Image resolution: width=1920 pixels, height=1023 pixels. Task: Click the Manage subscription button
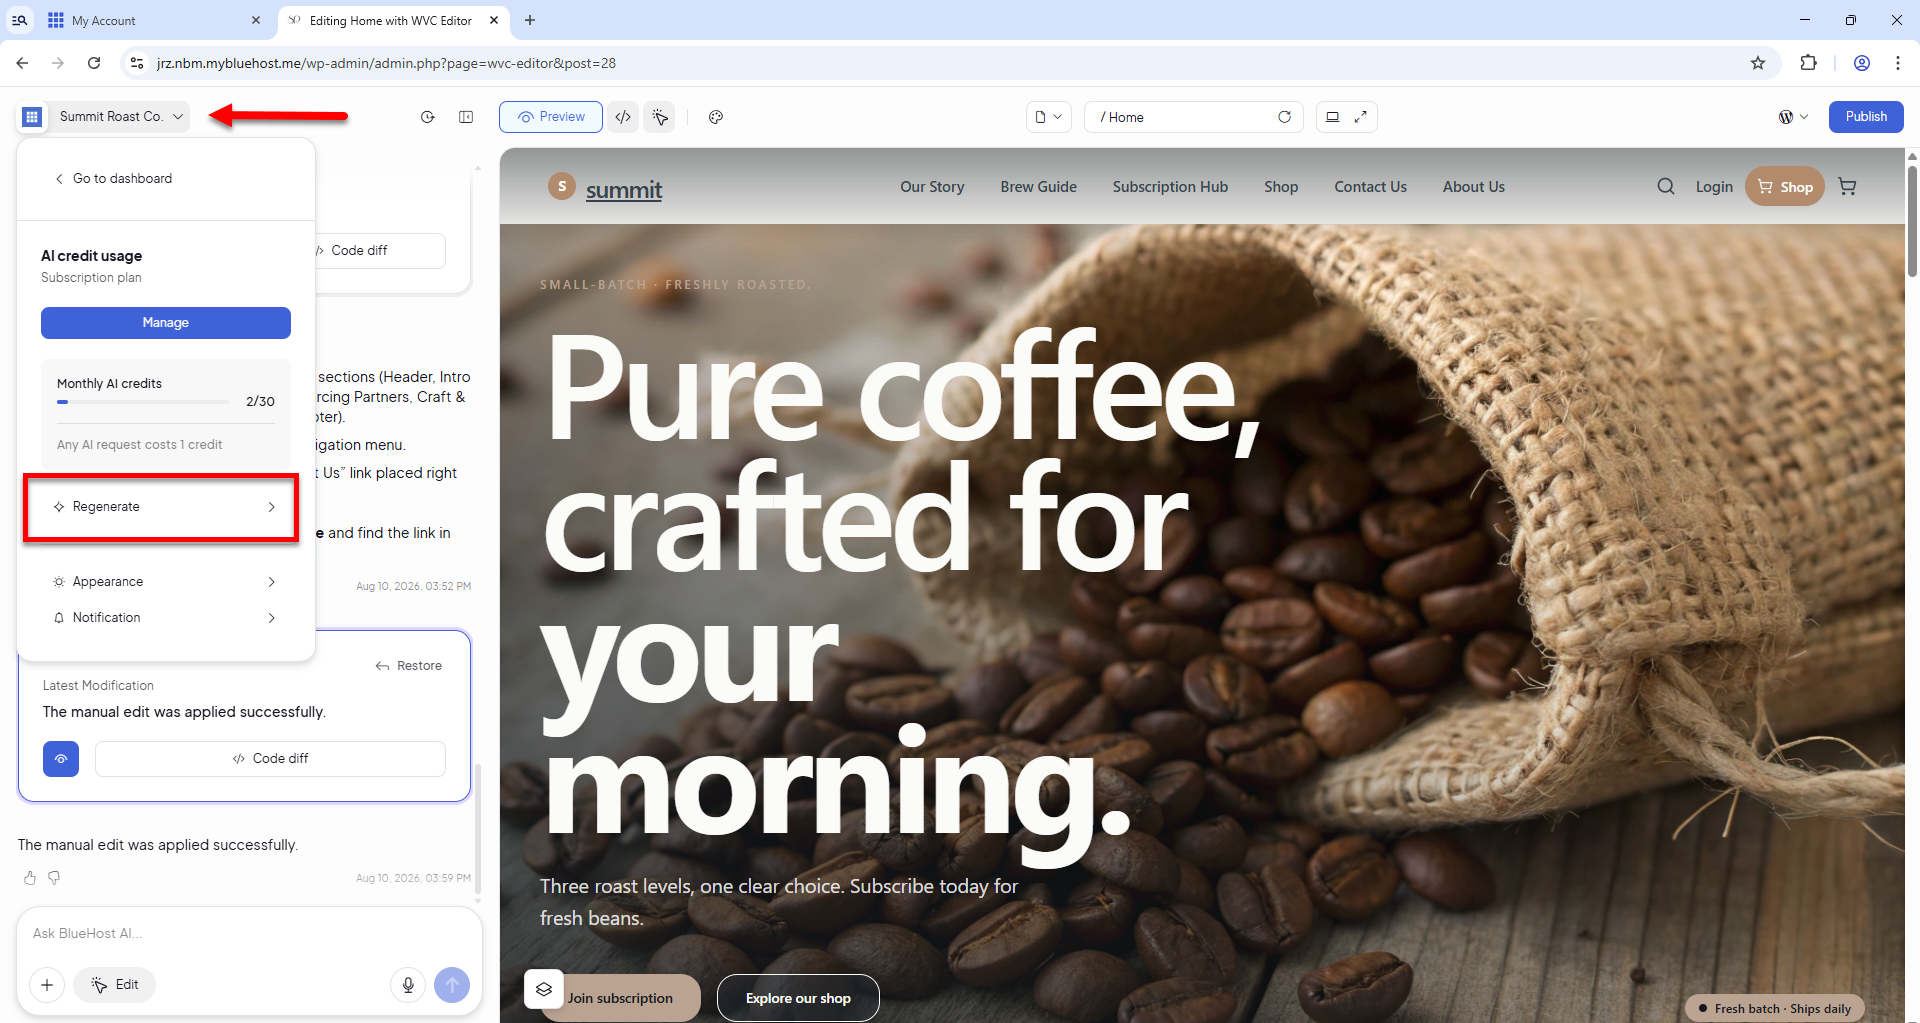[166, 323]
